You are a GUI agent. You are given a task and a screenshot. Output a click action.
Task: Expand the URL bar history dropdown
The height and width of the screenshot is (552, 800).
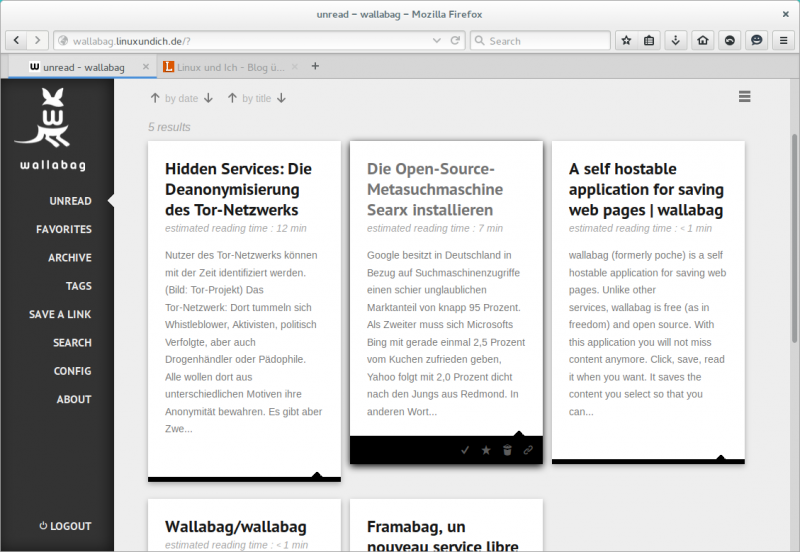(436, 41)
